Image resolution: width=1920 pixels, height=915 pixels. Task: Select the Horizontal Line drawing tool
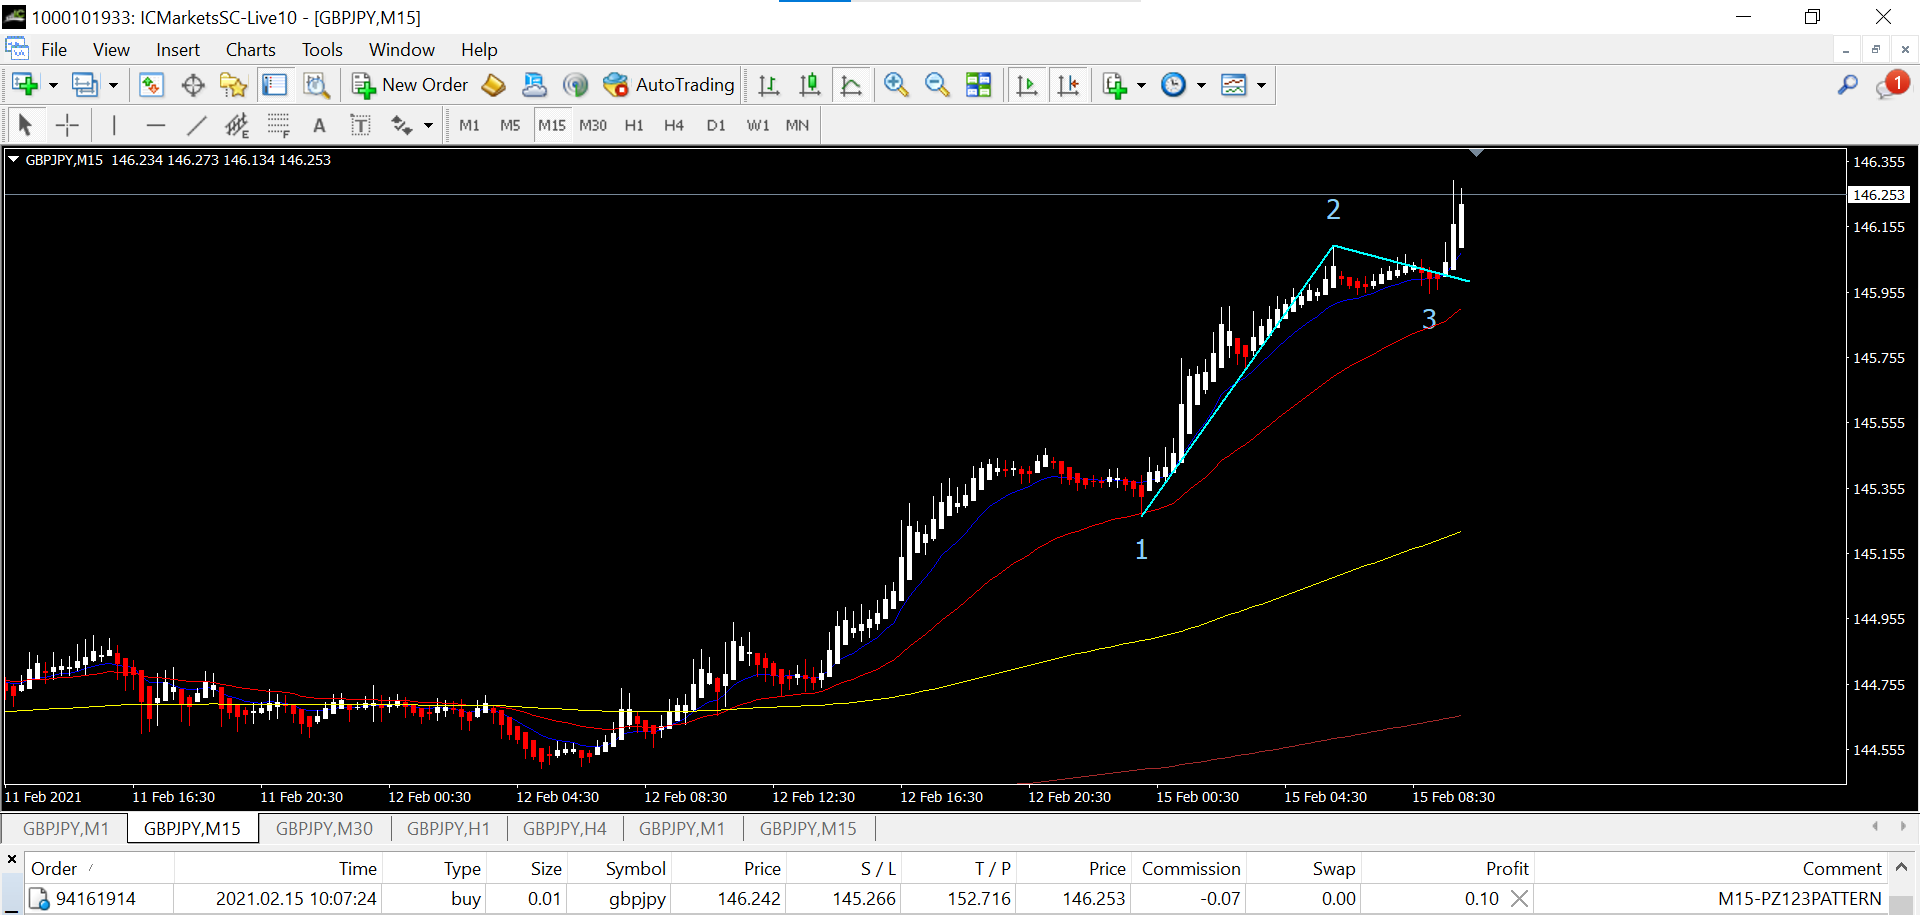pos(155,125)
